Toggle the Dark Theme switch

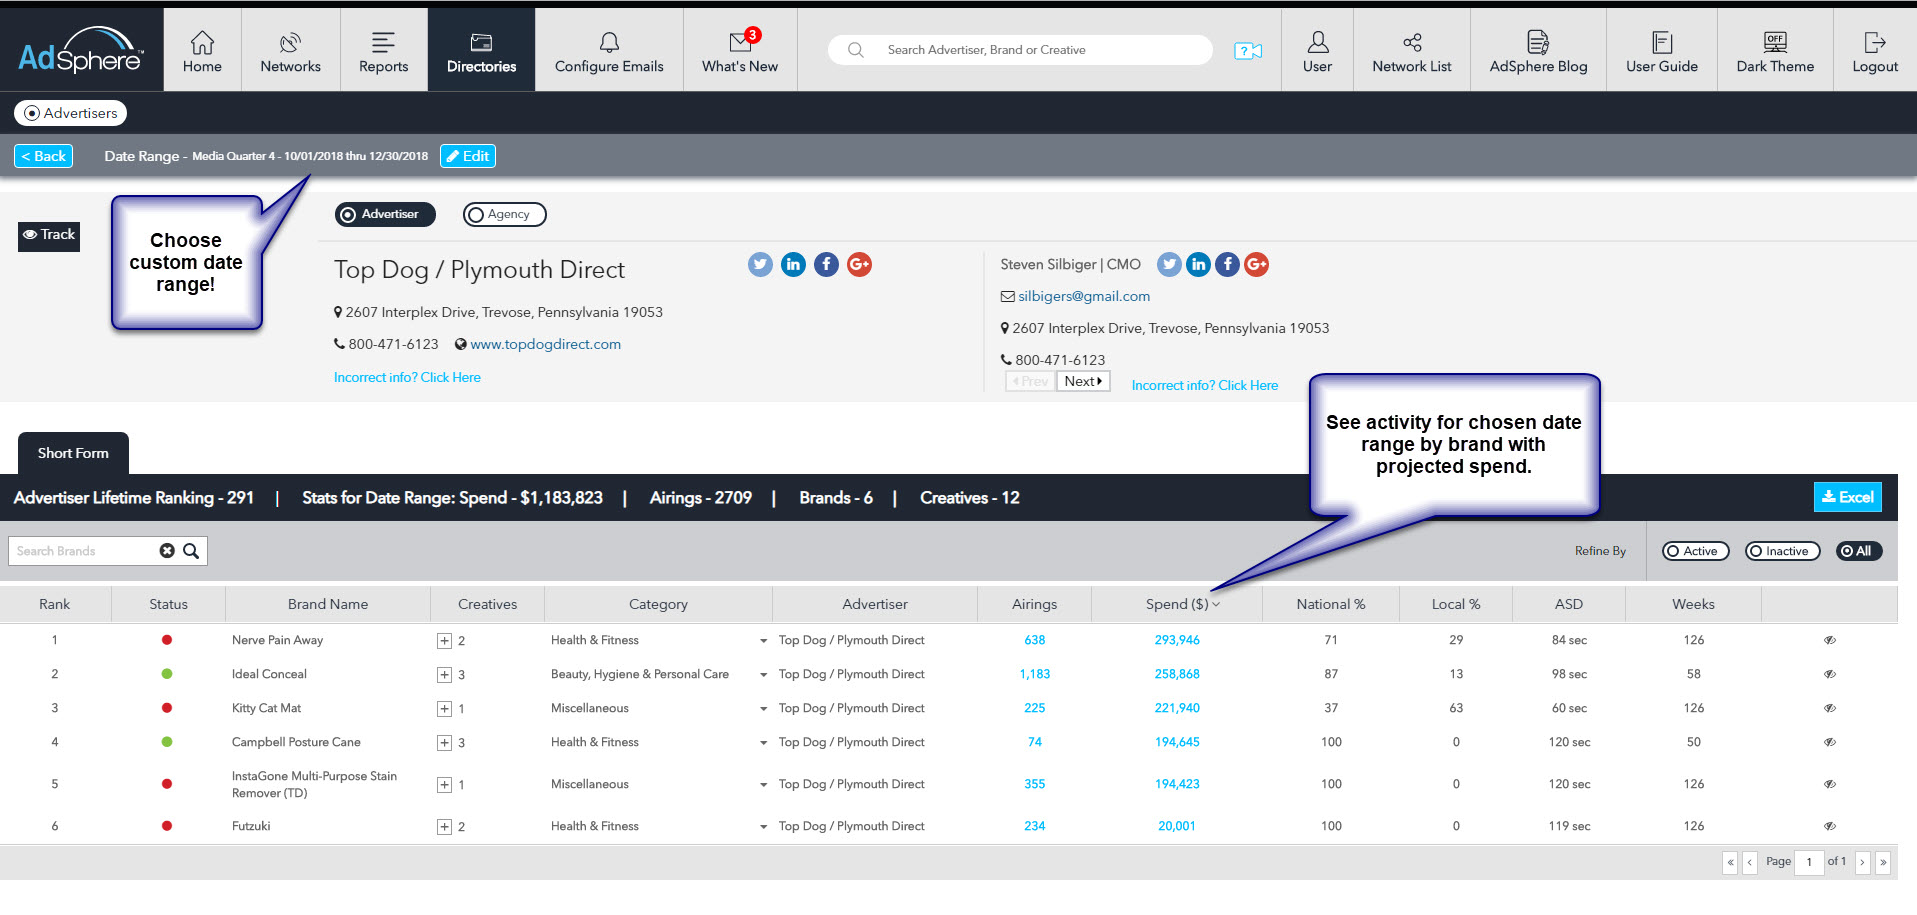1775,42
